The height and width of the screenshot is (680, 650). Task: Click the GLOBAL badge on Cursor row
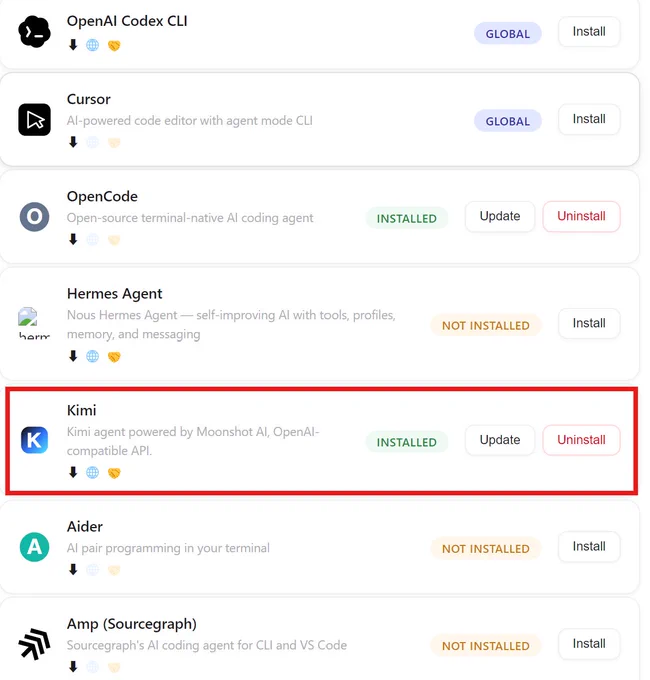point(507,121)
